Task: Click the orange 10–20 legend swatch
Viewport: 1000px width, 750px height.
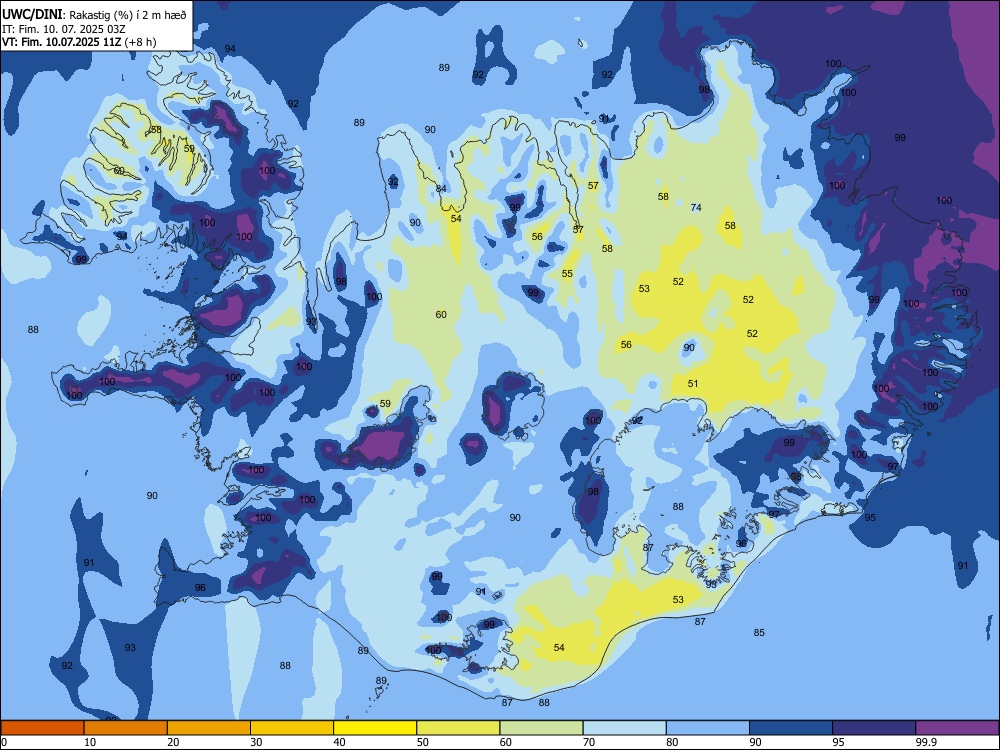Action: [126, 728]
